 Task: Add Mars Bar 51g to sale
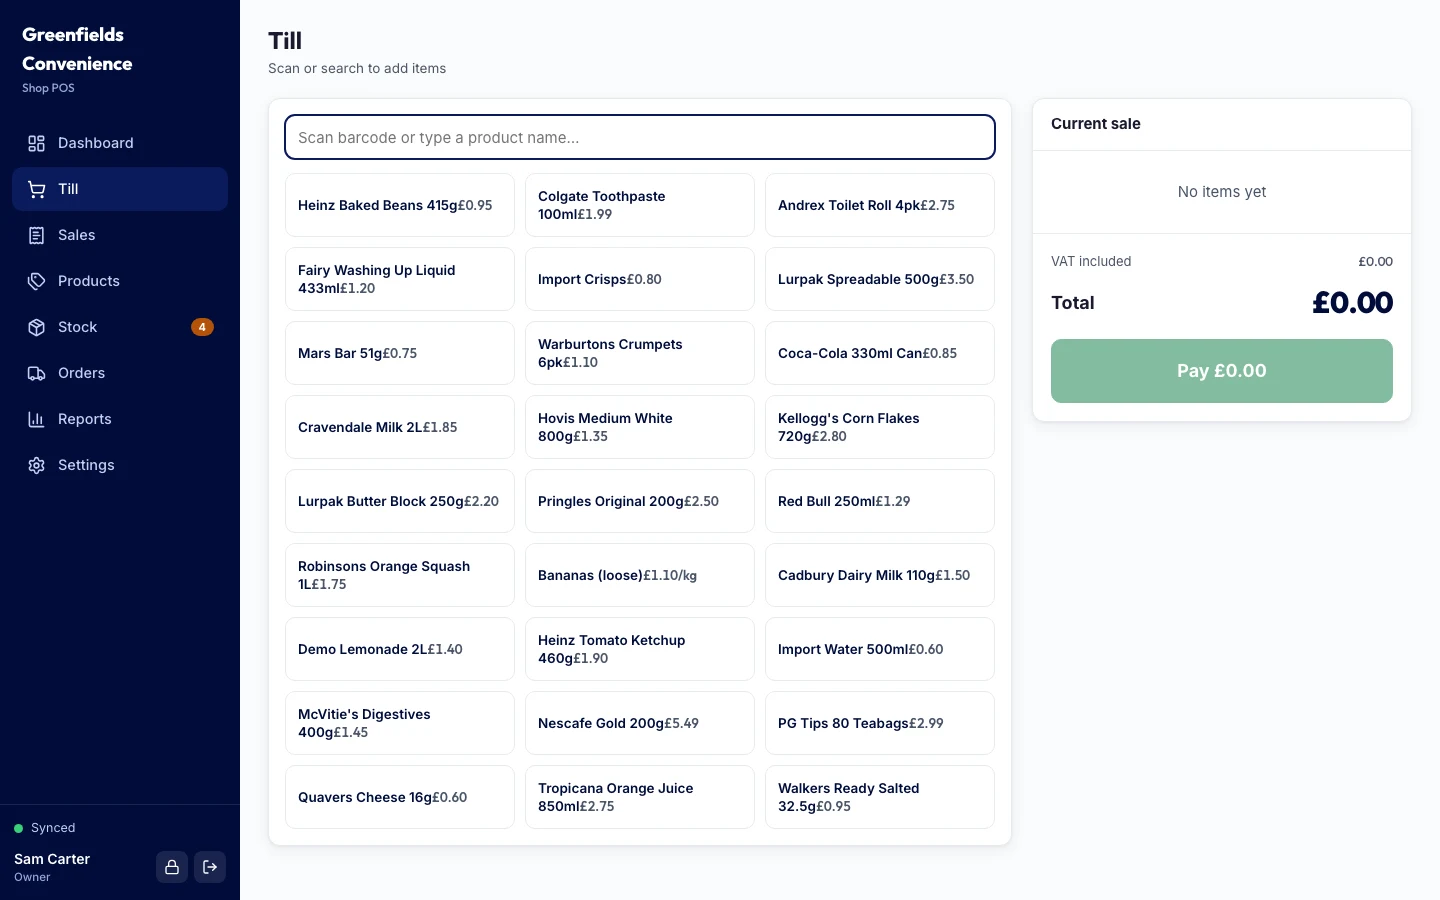(400, 353)
